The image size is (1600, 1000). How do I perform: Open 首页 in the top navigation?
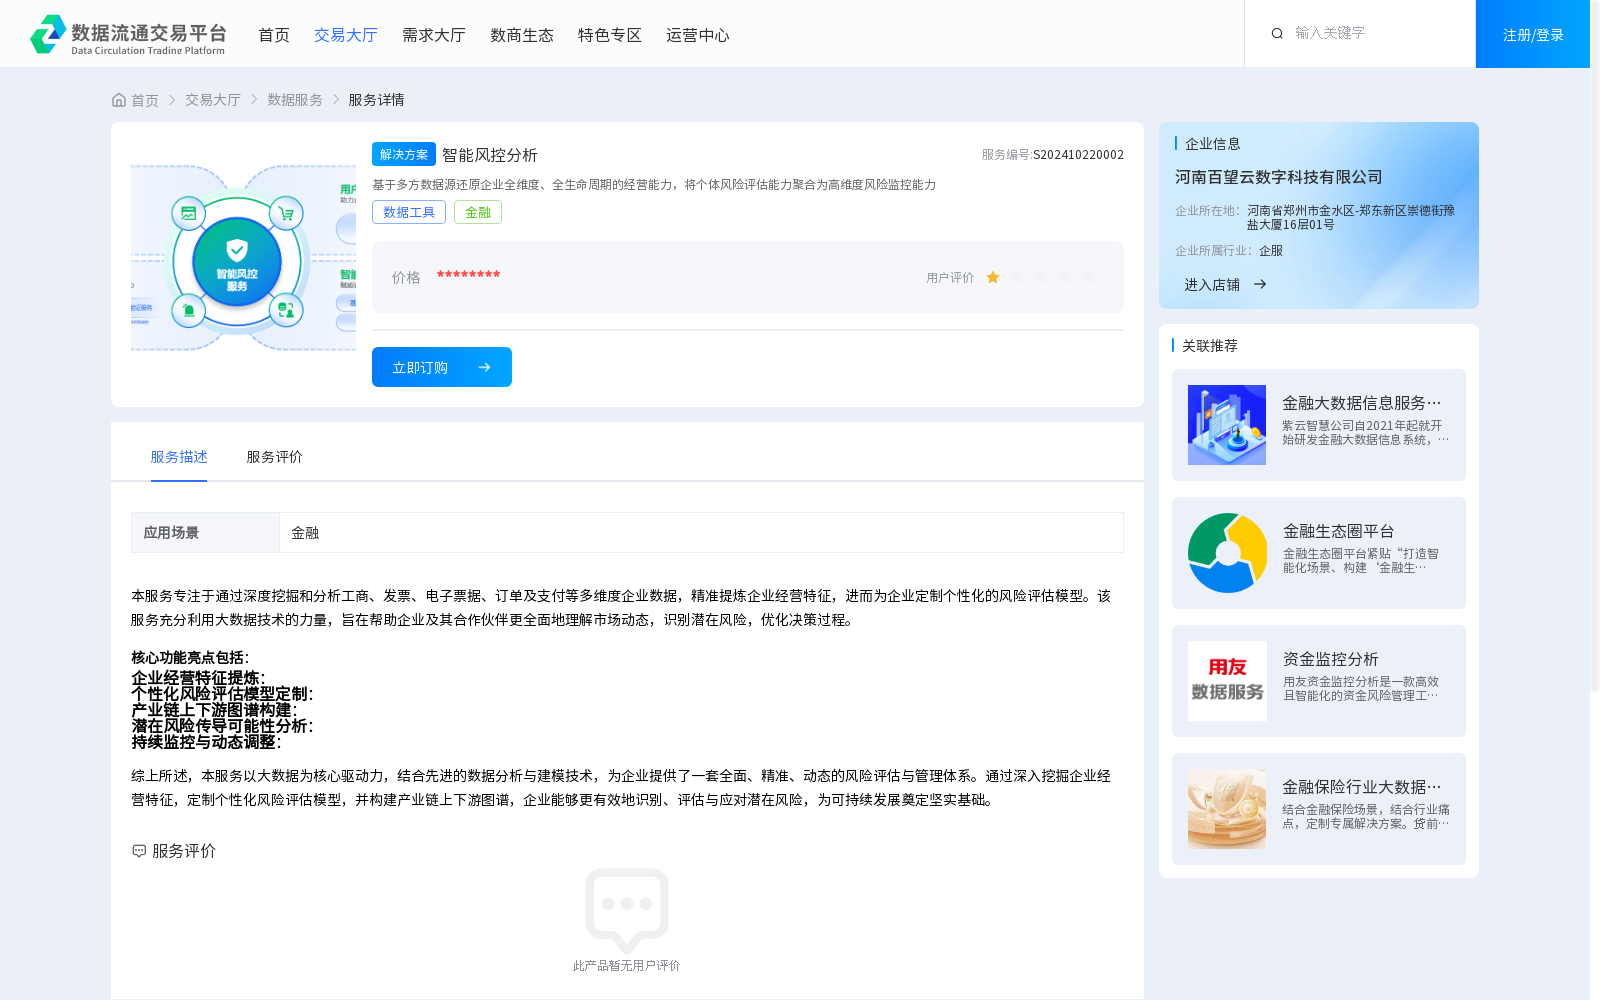(274, 35)
